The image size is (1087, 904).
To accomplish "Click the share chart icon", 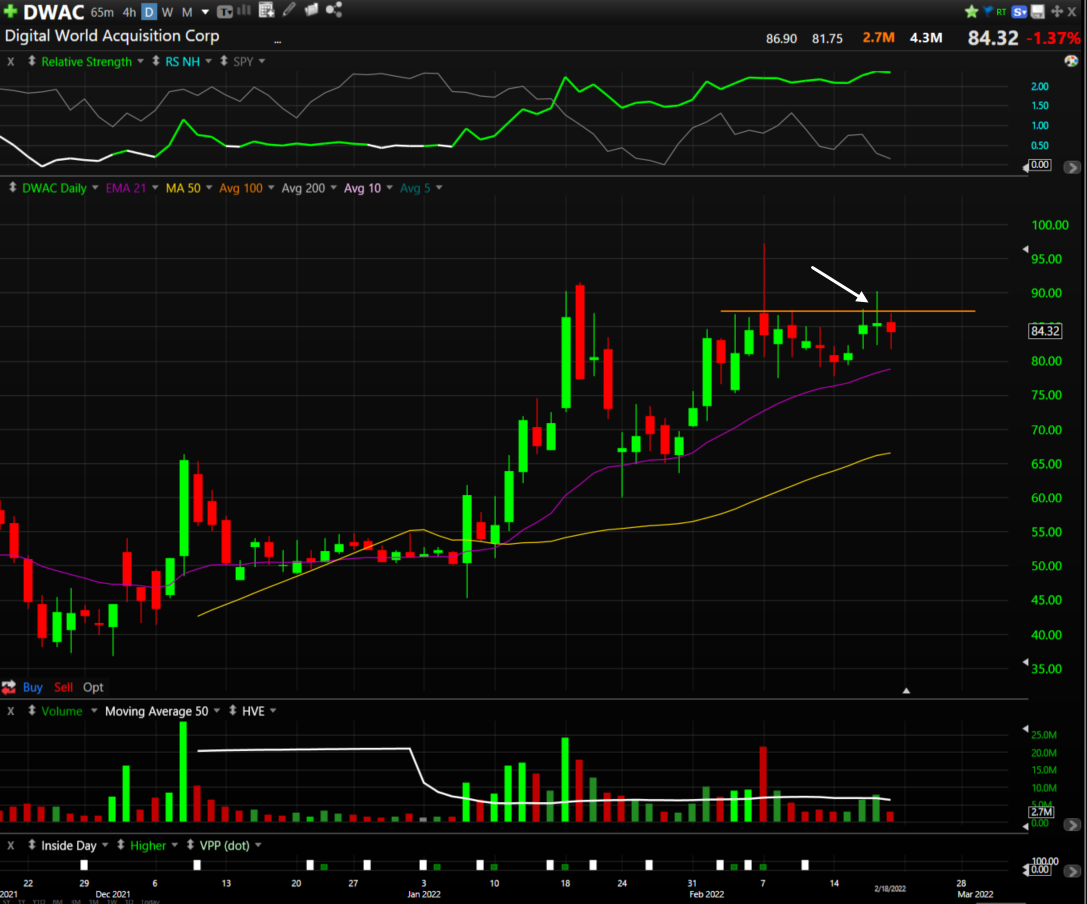I will tap(334, 10).
